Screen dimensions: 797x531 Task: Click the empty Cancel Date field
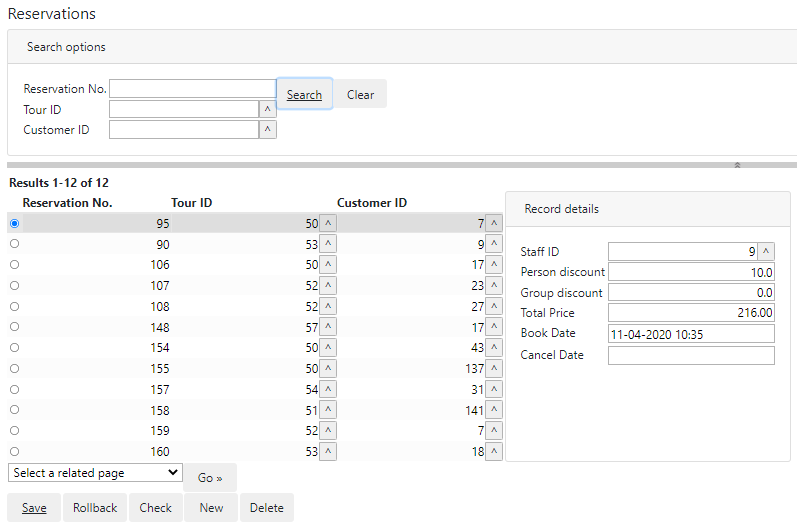click(x=691, y=355)
